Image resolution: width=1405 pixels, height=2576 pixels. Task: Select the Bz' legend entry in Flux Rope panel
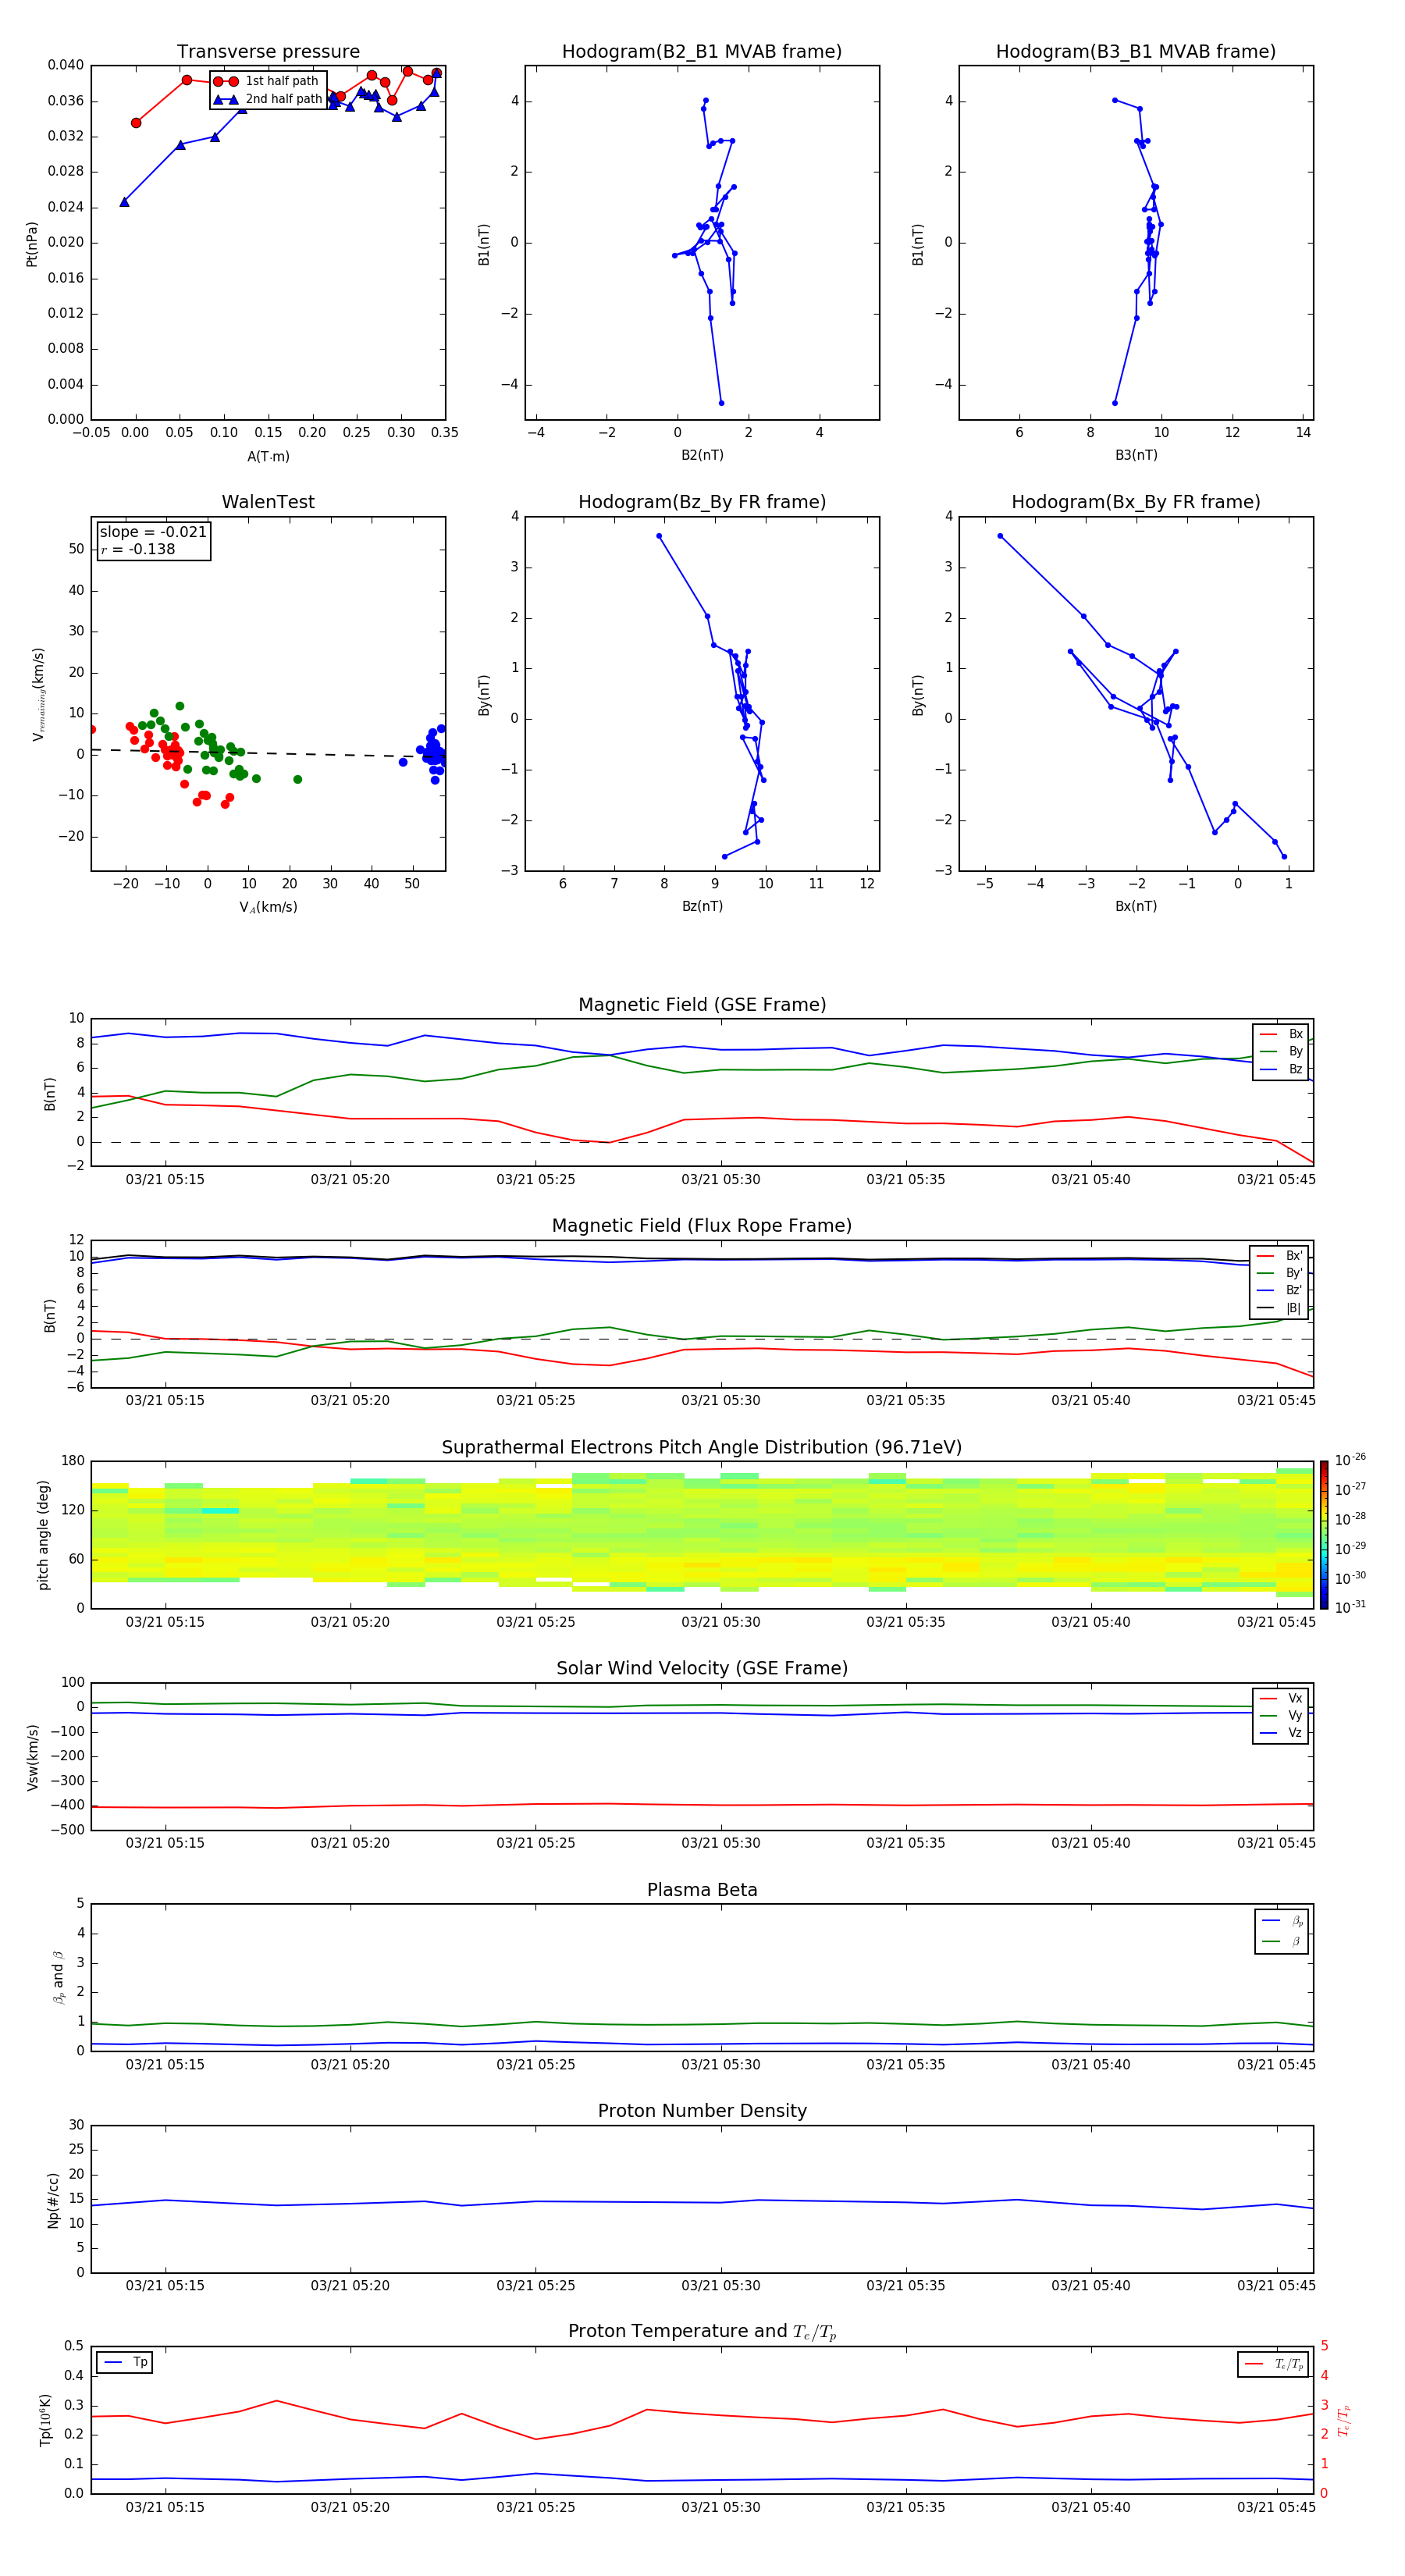(x=1279, y=1291)
